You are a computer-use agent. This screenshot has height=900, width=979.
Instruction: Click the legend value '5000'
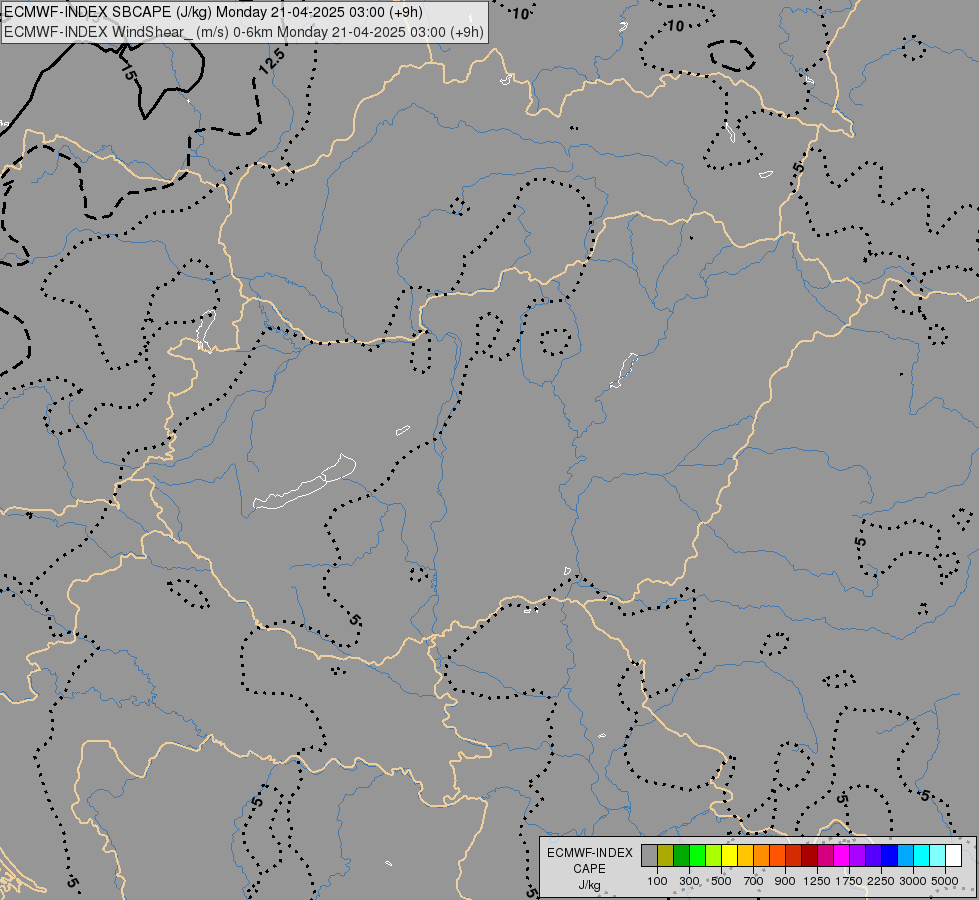pyautogui.click(x=945, y=881)
